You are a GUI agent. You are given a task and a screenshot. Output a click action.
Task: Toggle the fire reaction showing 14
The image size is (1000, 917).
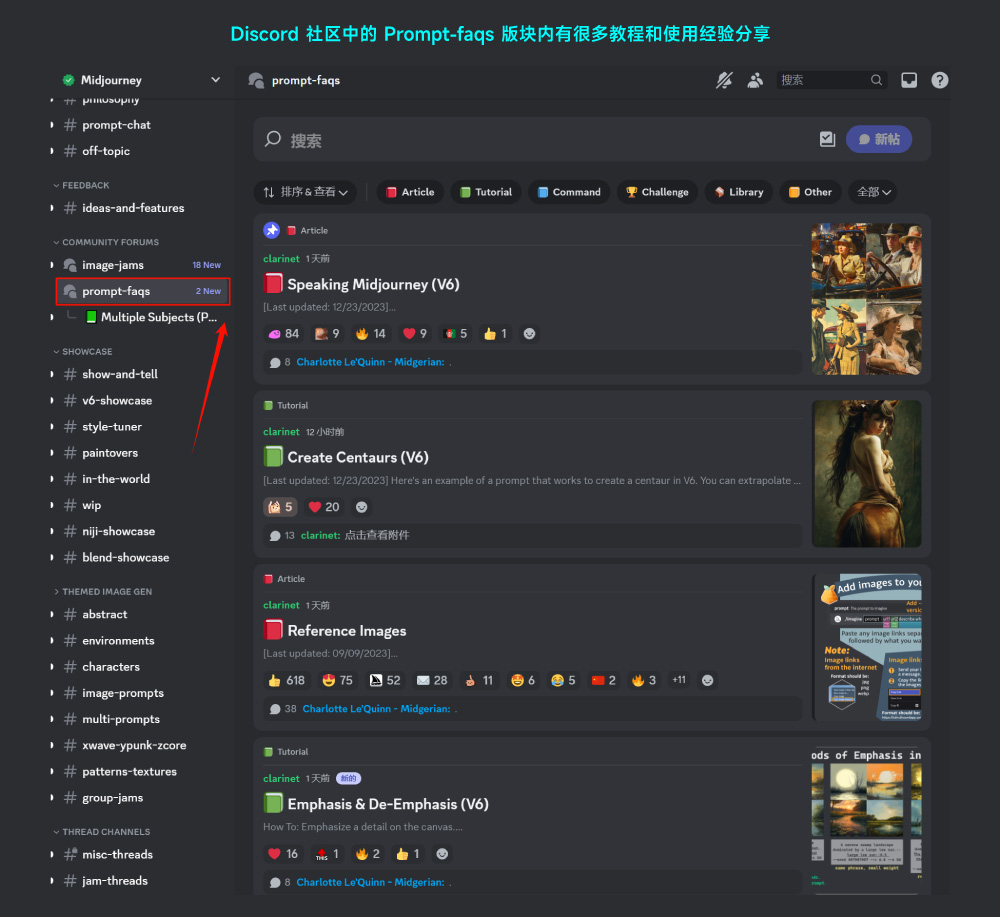click(371, 334)
